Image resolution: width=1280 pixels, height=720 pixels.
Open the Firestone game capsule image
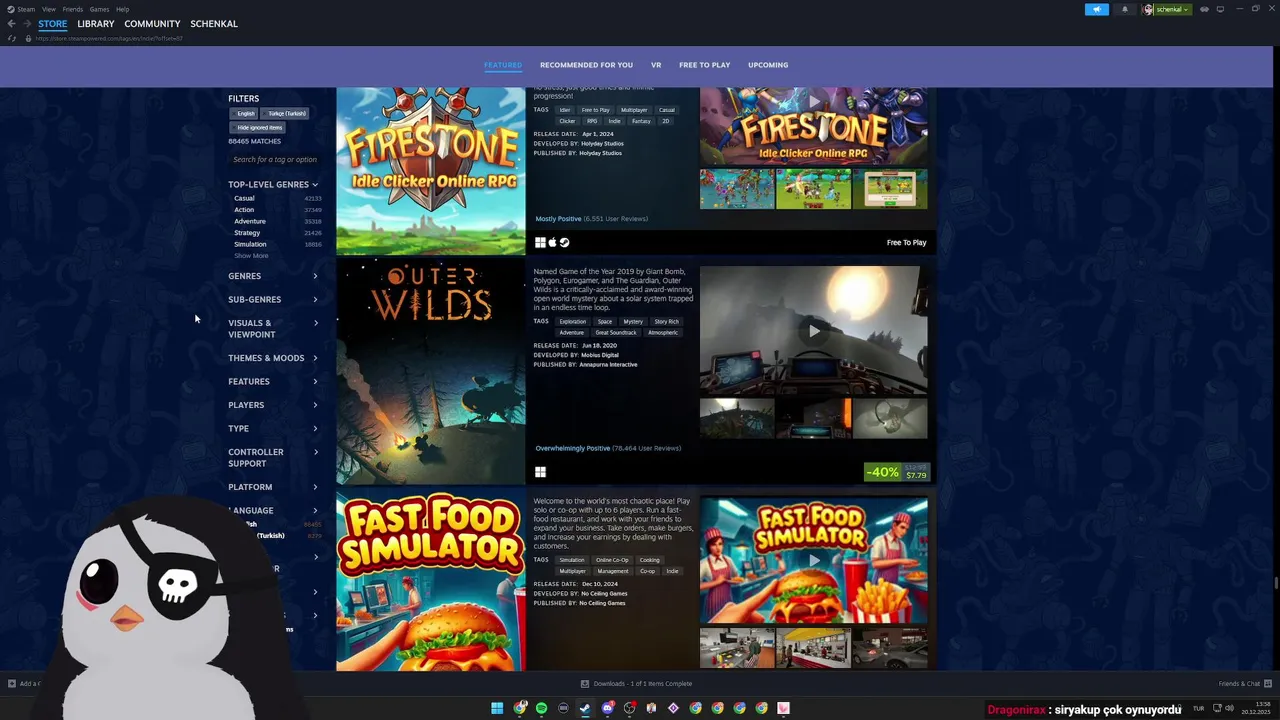(x=430, y=170)
